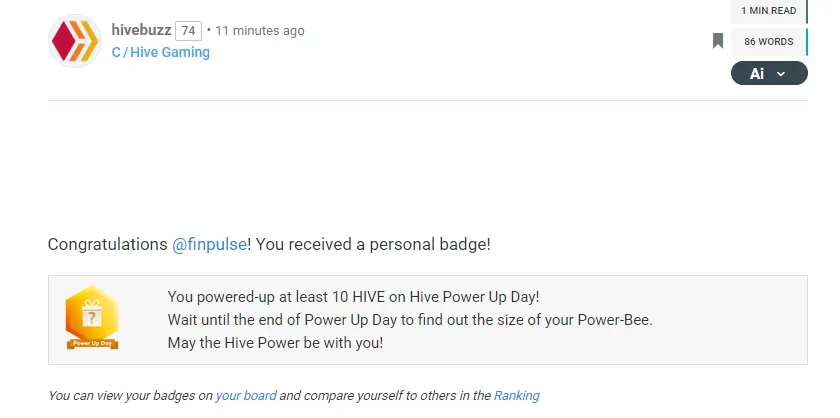840x418 pixels.
Task: Open the 11 minutes ago timestamp
Action: coord(260,31)
